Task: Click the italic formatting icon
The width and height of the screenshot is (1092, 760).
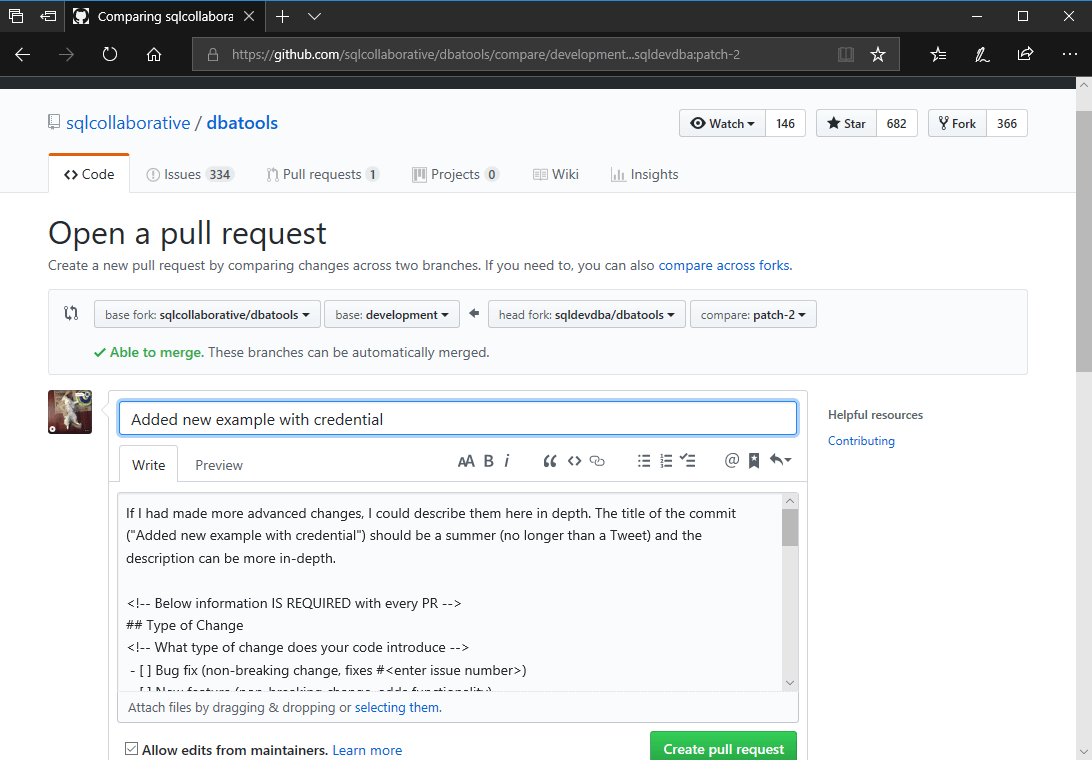Action: [507, 461]
